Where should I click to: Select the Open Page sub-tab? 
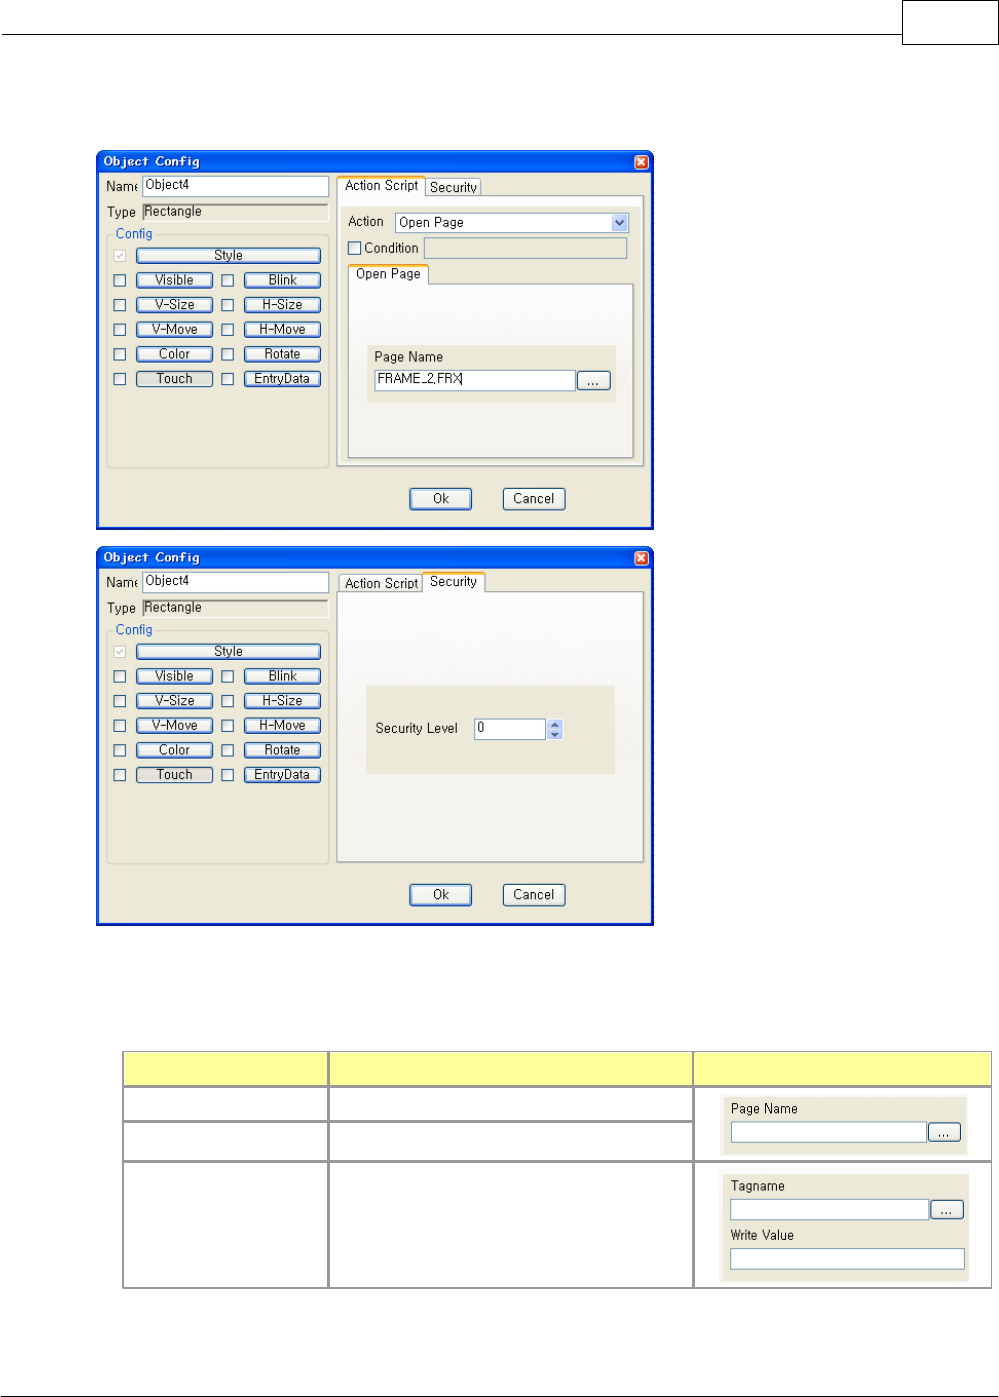(x=388, y=274)
